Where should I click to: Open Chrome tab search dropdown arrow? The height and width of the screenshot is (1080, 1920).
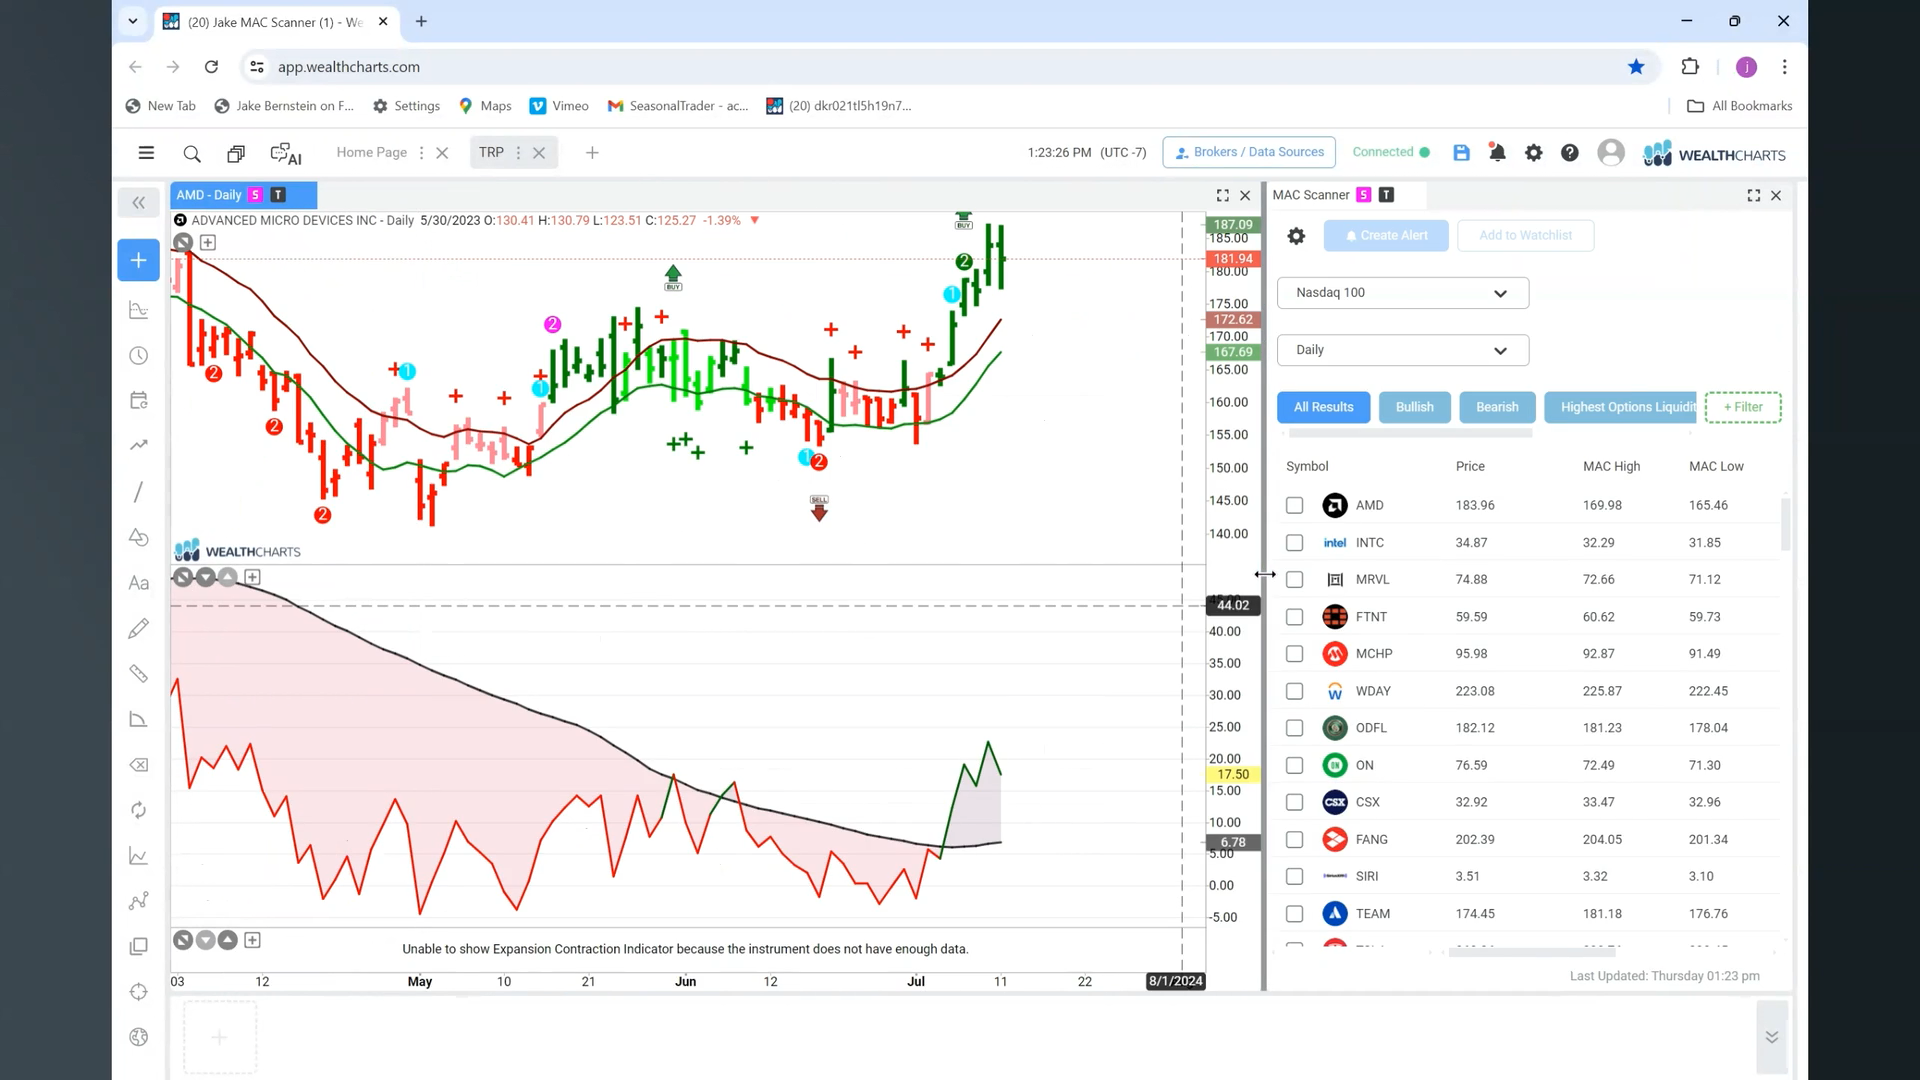[132, 21]
